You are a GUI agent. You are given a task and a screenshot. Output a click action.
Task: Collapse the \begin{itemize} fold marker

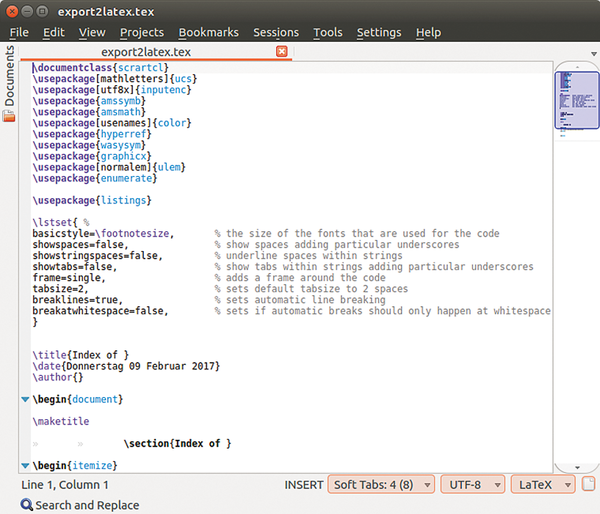pyautogui.click(x=25, y=466)
